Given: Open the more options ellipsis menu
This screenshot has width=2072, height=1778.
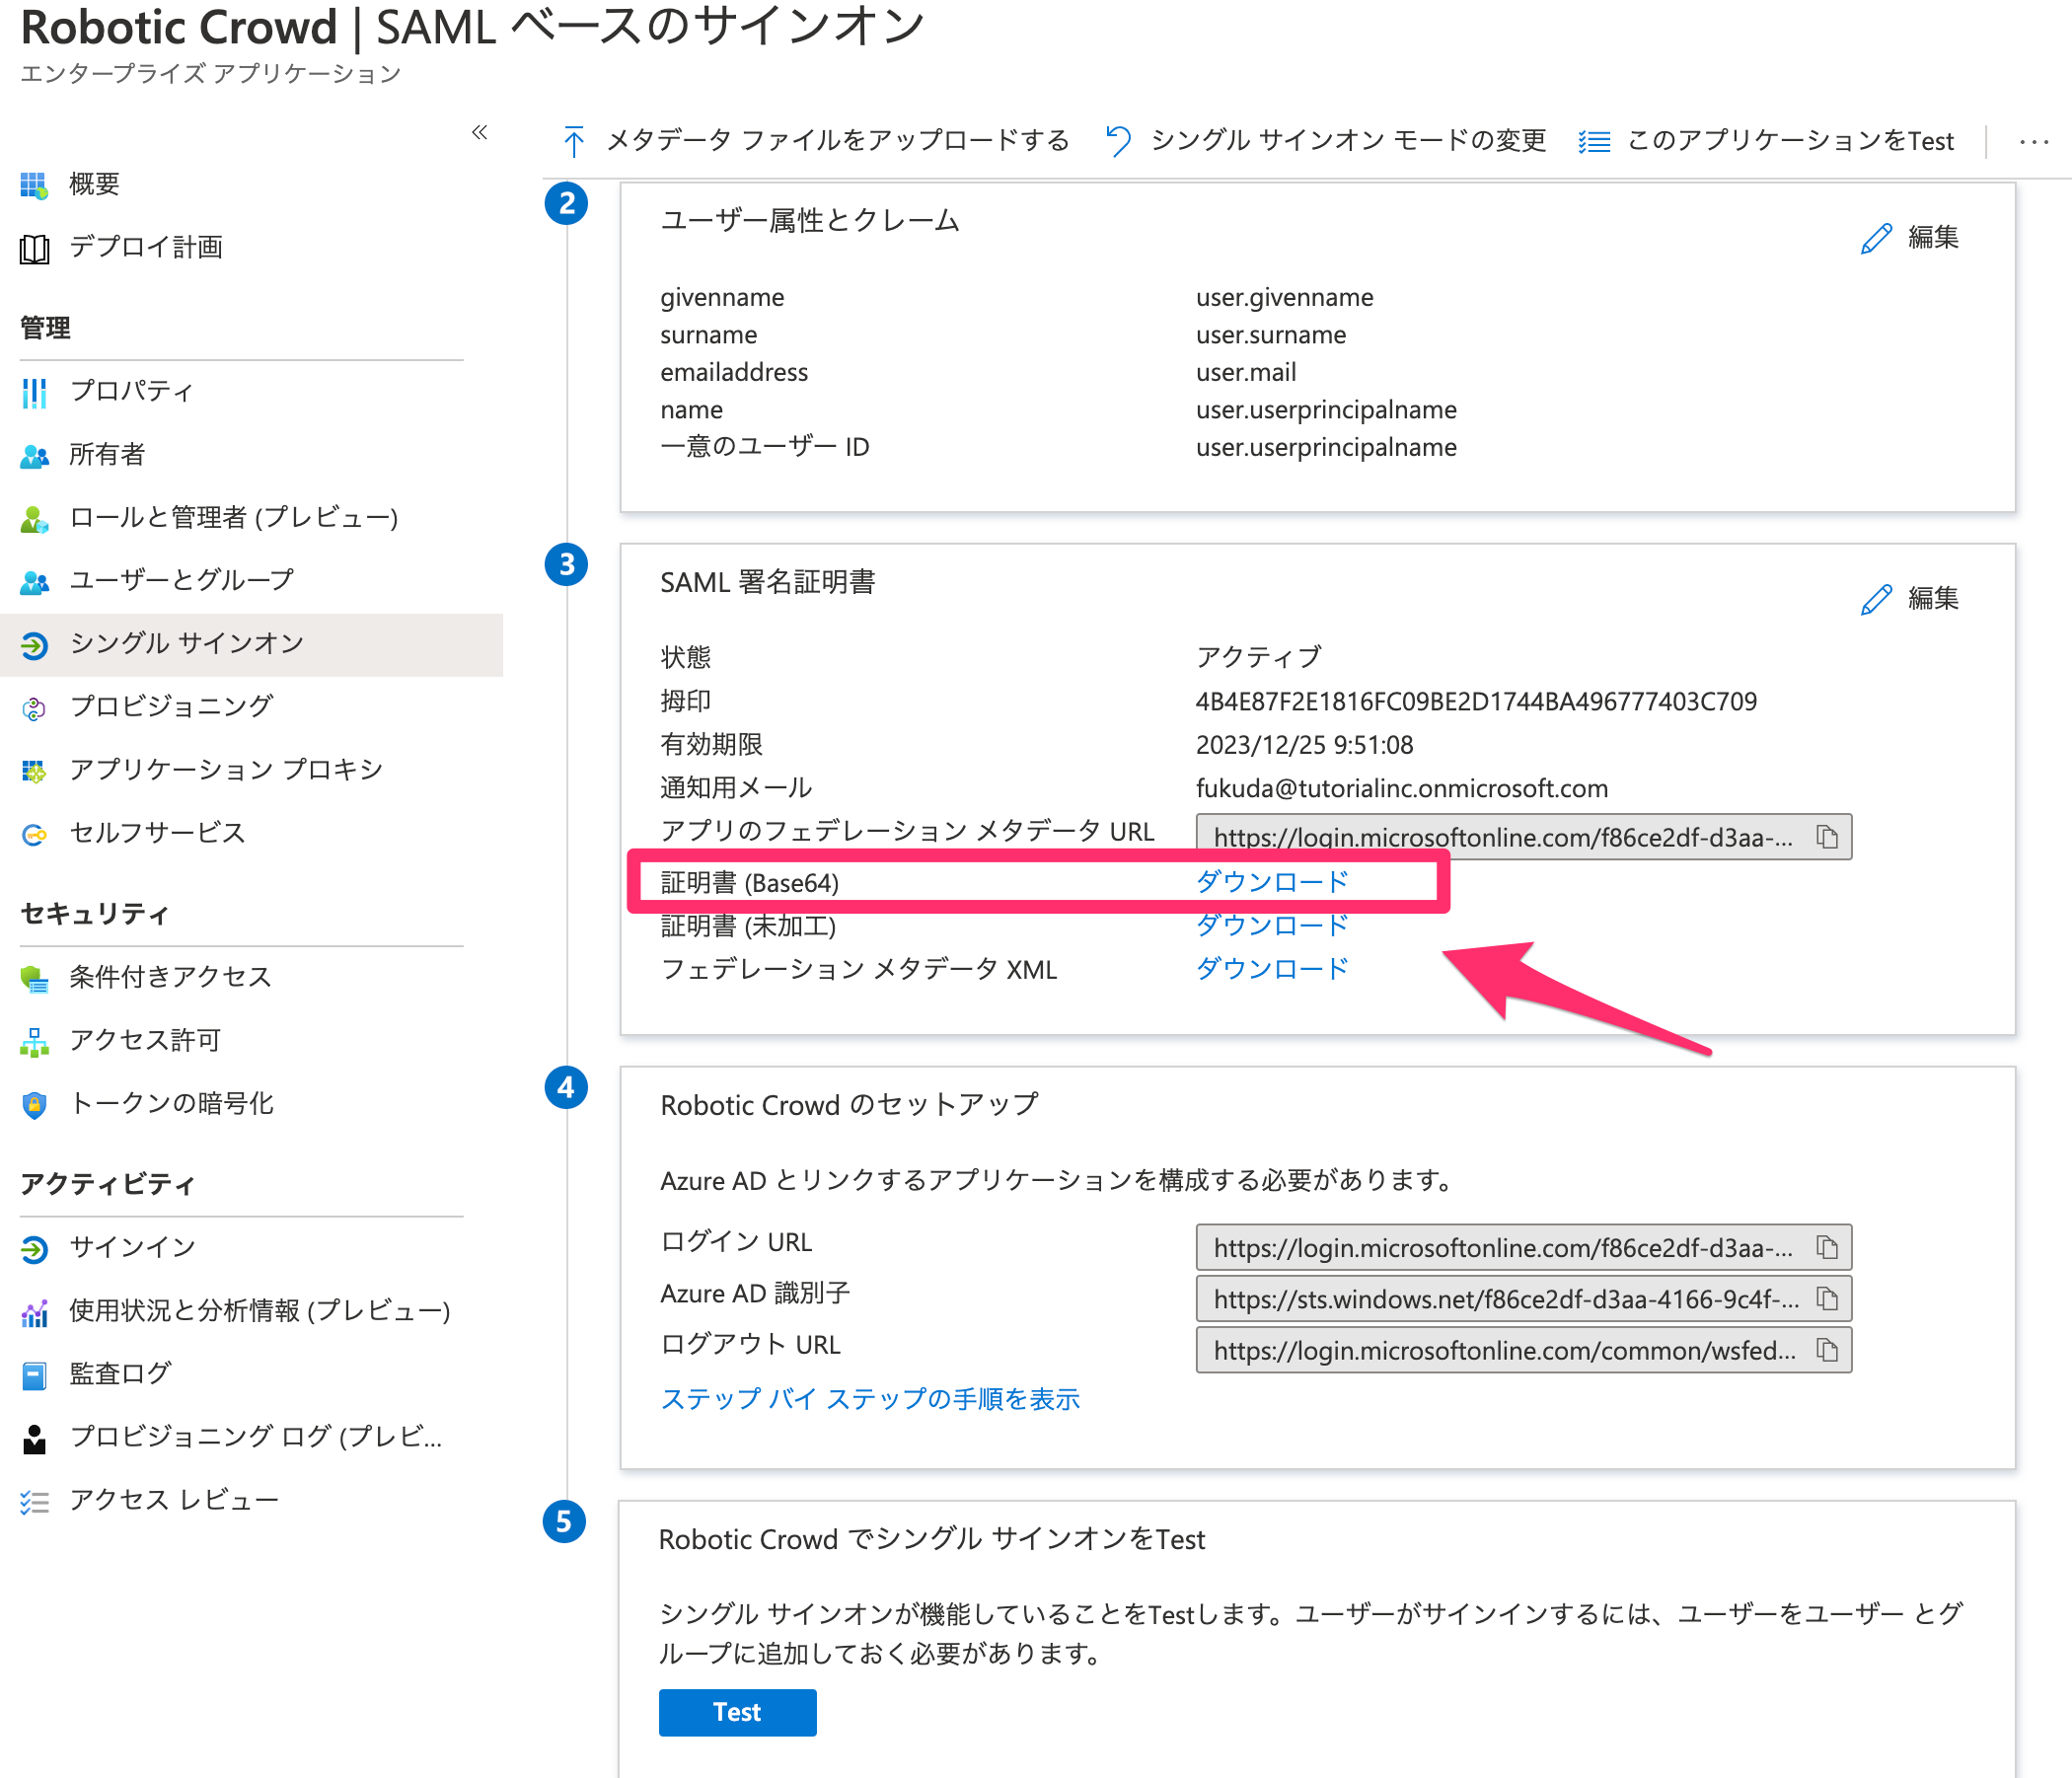Looking at the screenshot, I should (x=2033, y=142).
